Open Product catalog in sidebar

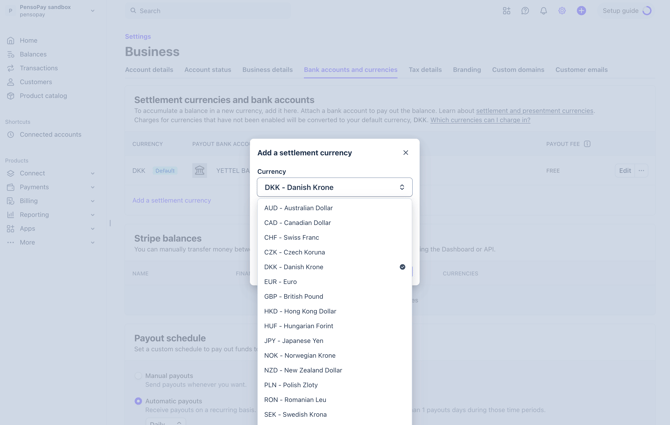[x=43, y=96]
